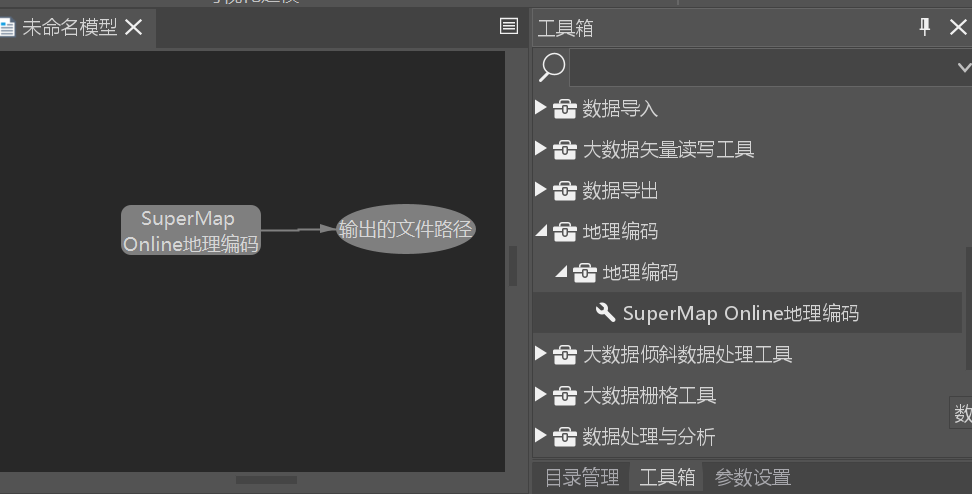This screenshot has width=972, height=494.
Task: Expand the 大数据倾斜数据处理工具 node
Action: [x=541, y=354]
